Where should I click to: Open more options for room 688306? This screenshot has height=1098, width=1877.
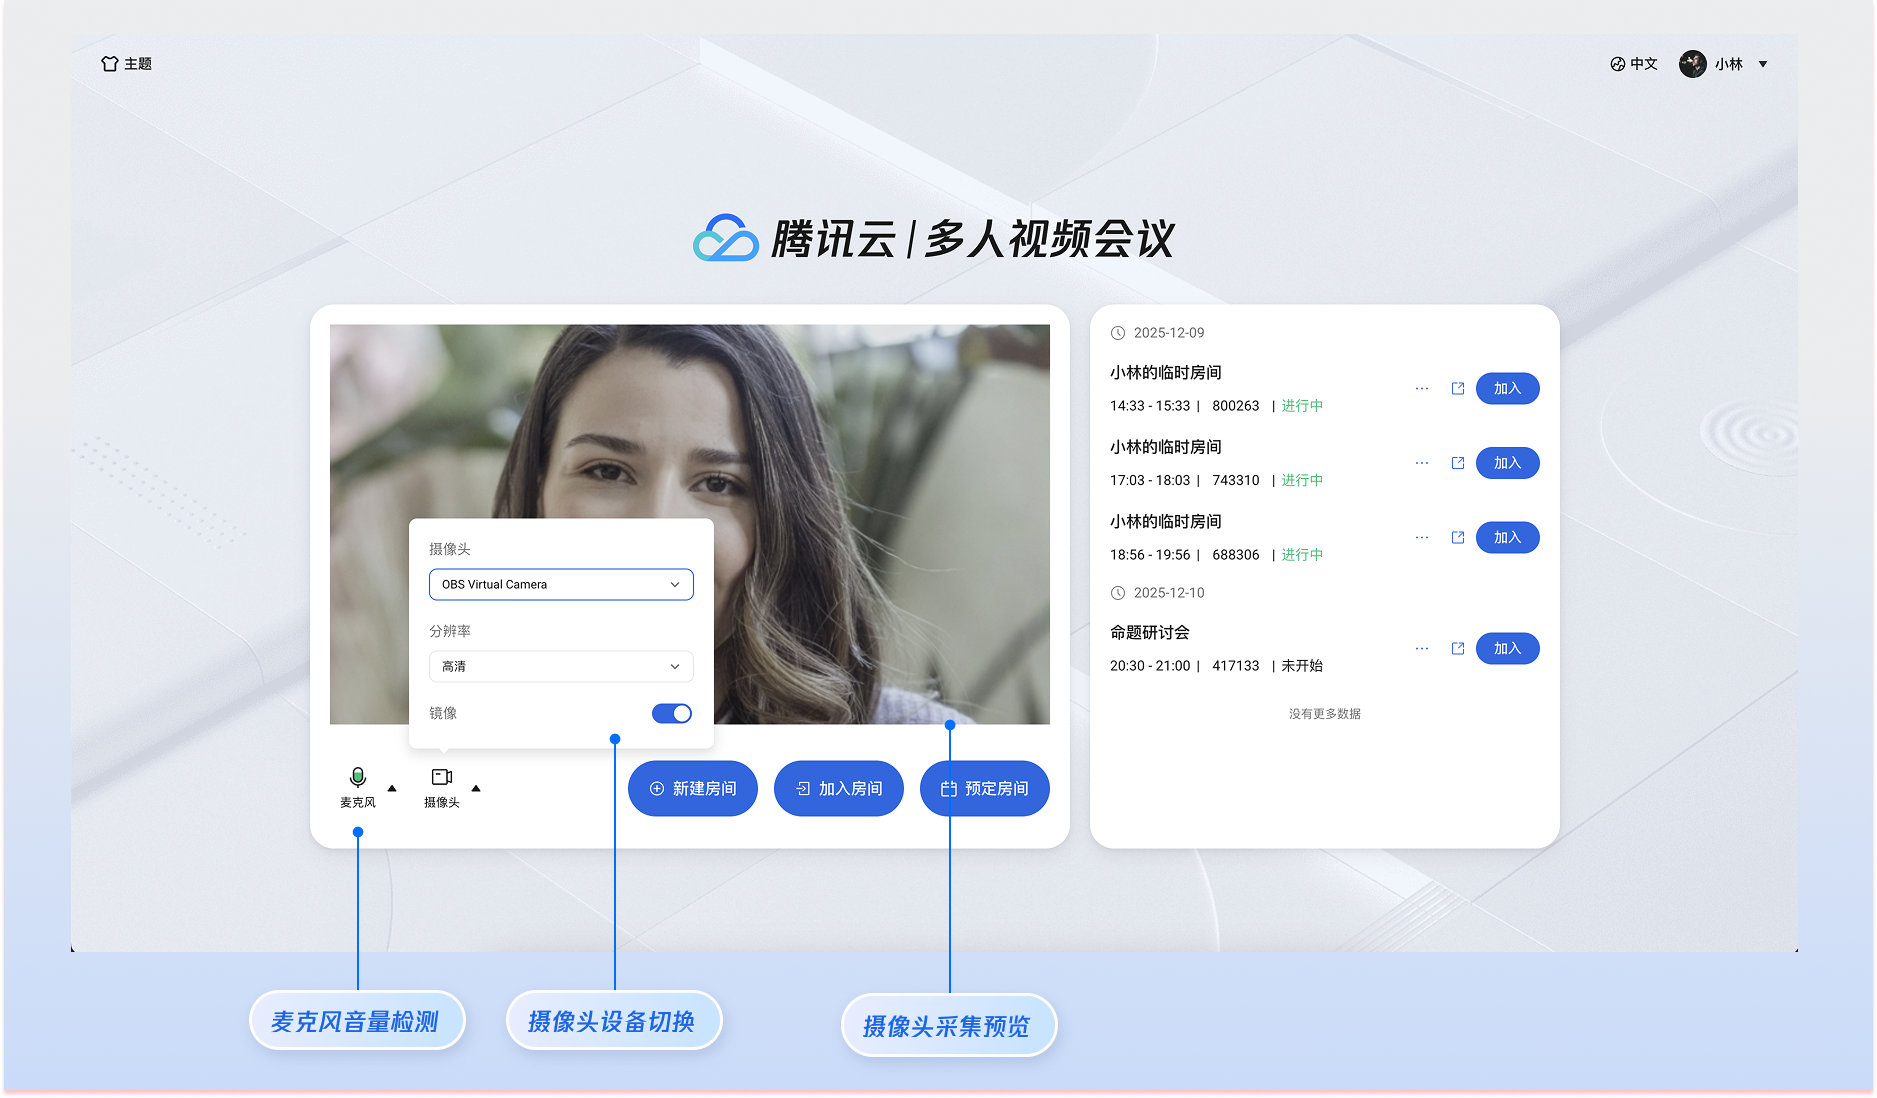click(x=1422, y=538)
